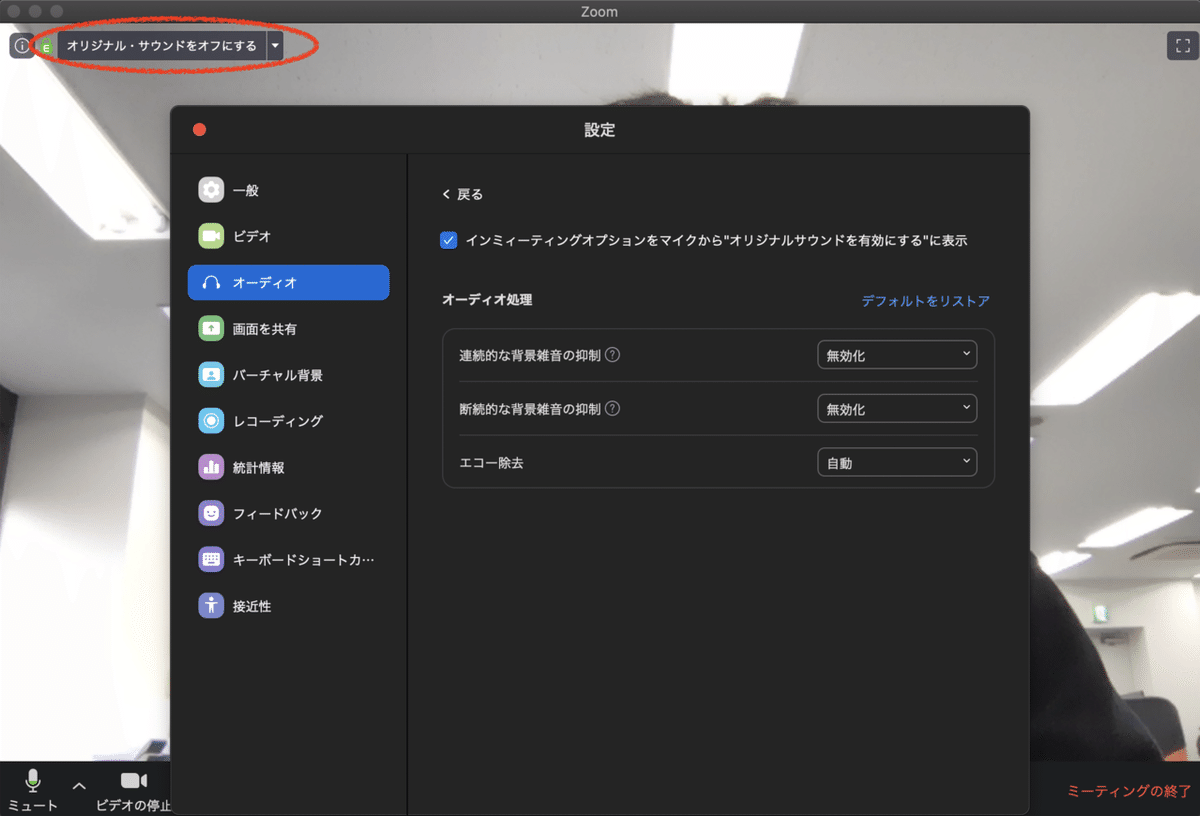Click the オーディオ処理 heading text
Image resolution: width=1200 pixels, height=816 pixels.
[x=487, y=300]
